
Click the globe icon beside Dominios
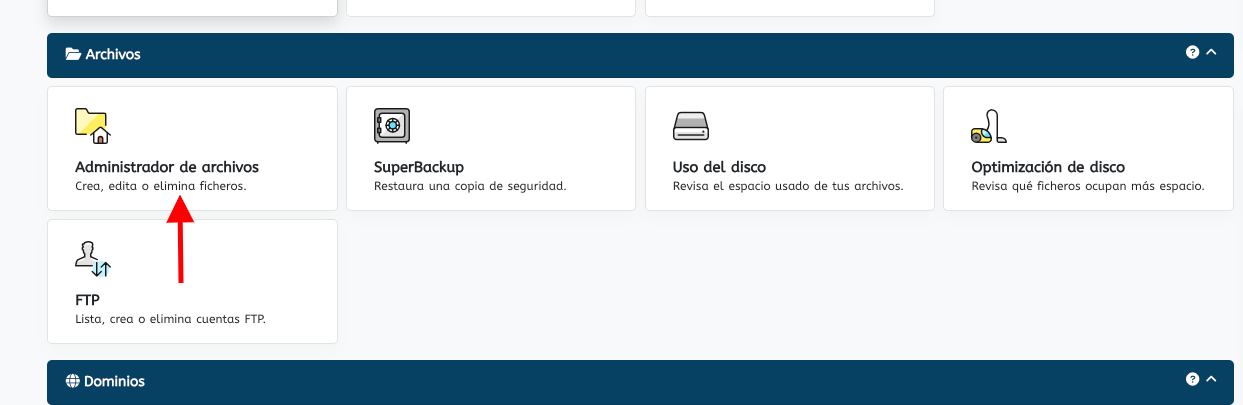pyautogui.click(x=72, y=381)
